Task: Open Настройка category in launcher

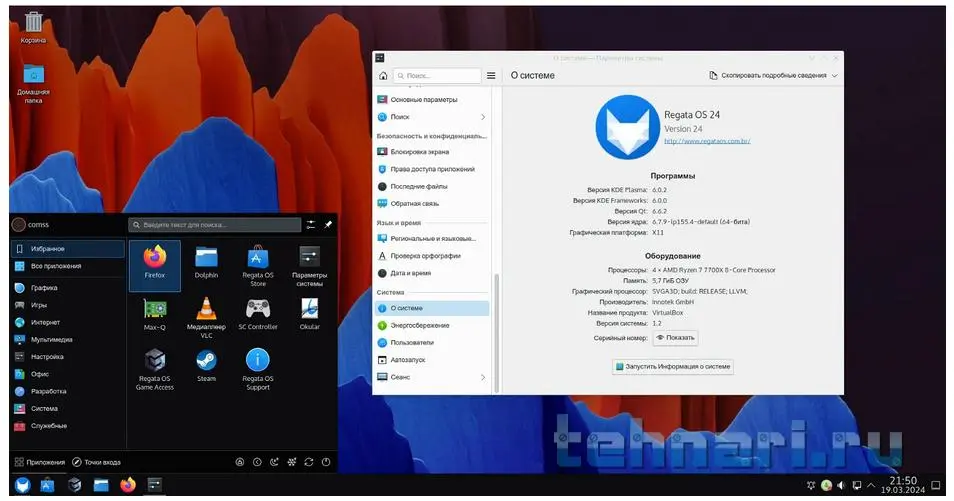Action: click(x=68, y=357)
